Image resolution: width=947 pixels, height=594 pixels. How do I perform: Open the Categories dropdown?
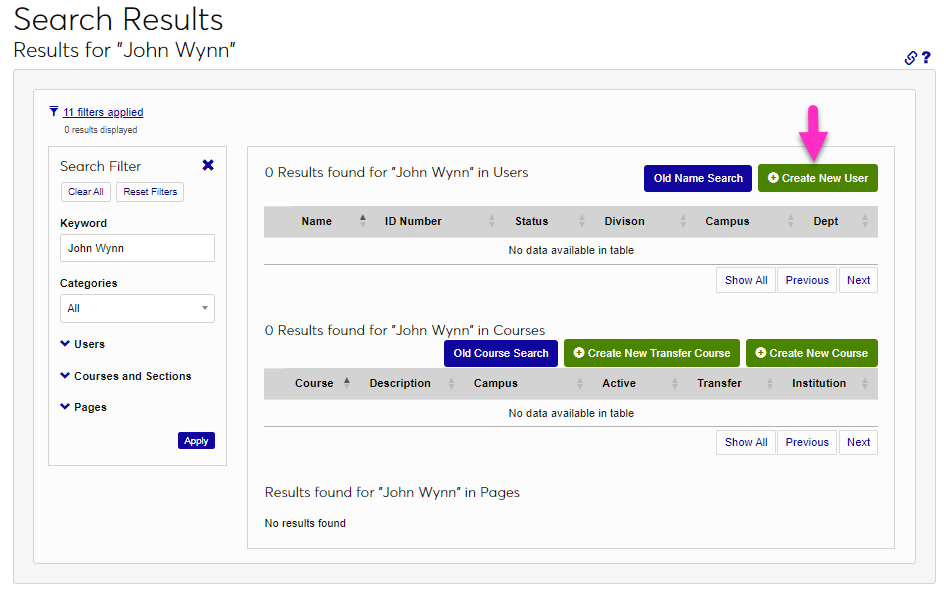tap(137, 308)
